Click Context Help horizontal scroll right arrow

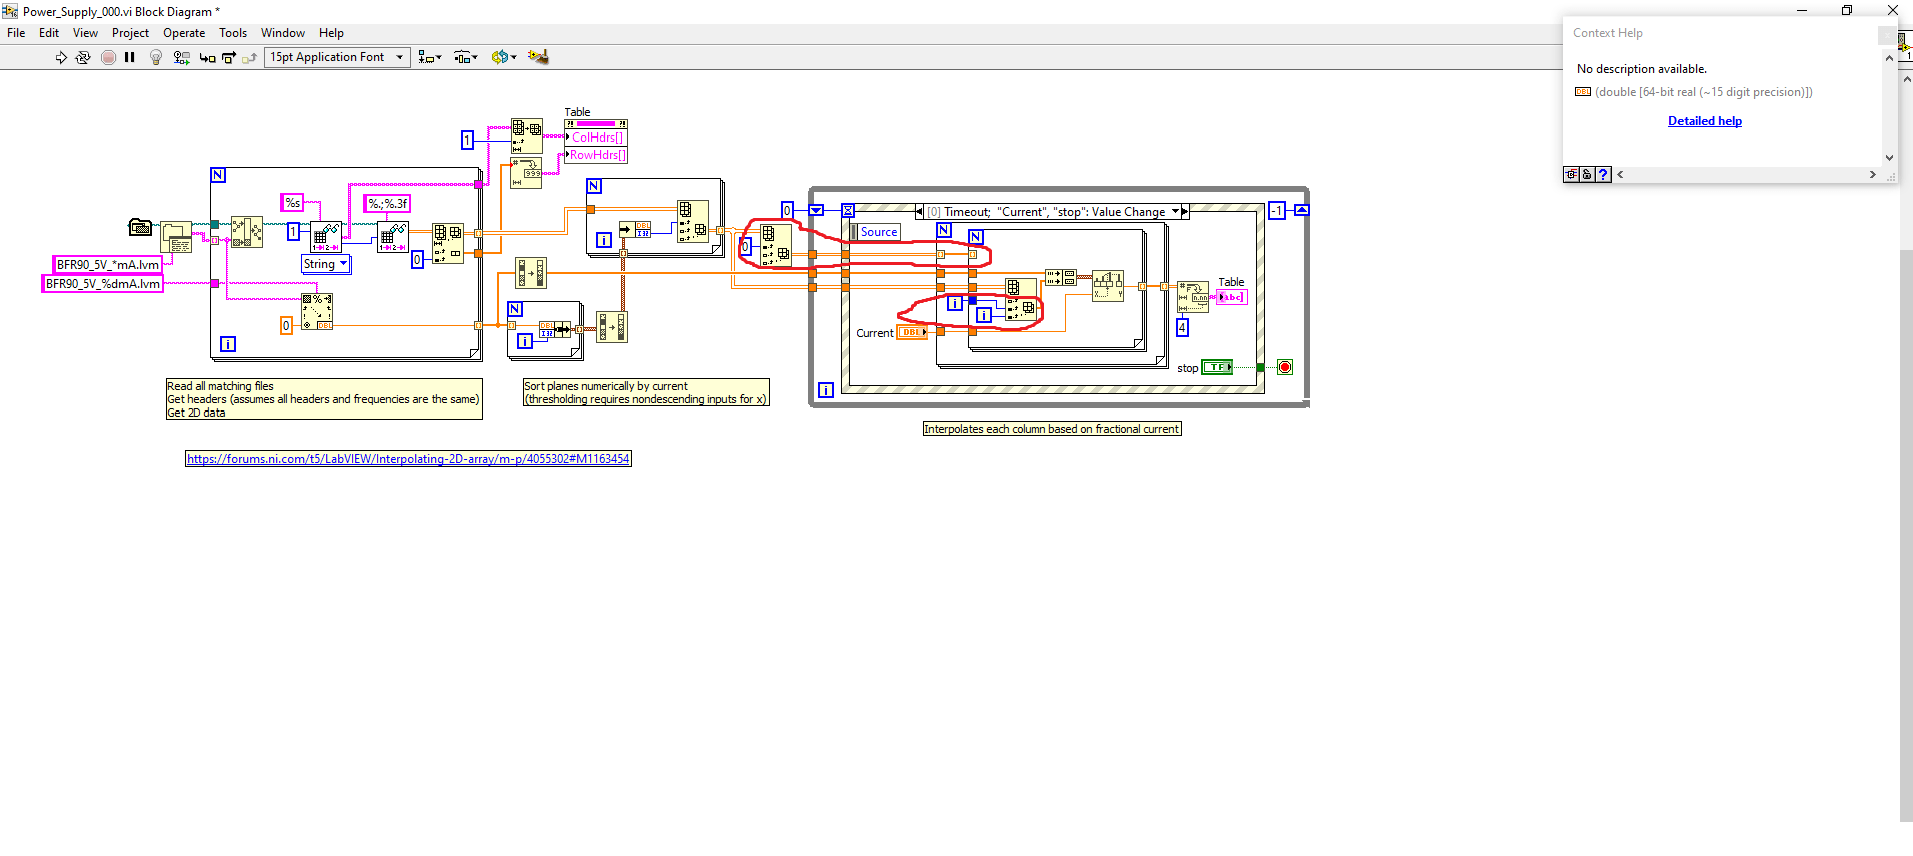point(1873,174)
